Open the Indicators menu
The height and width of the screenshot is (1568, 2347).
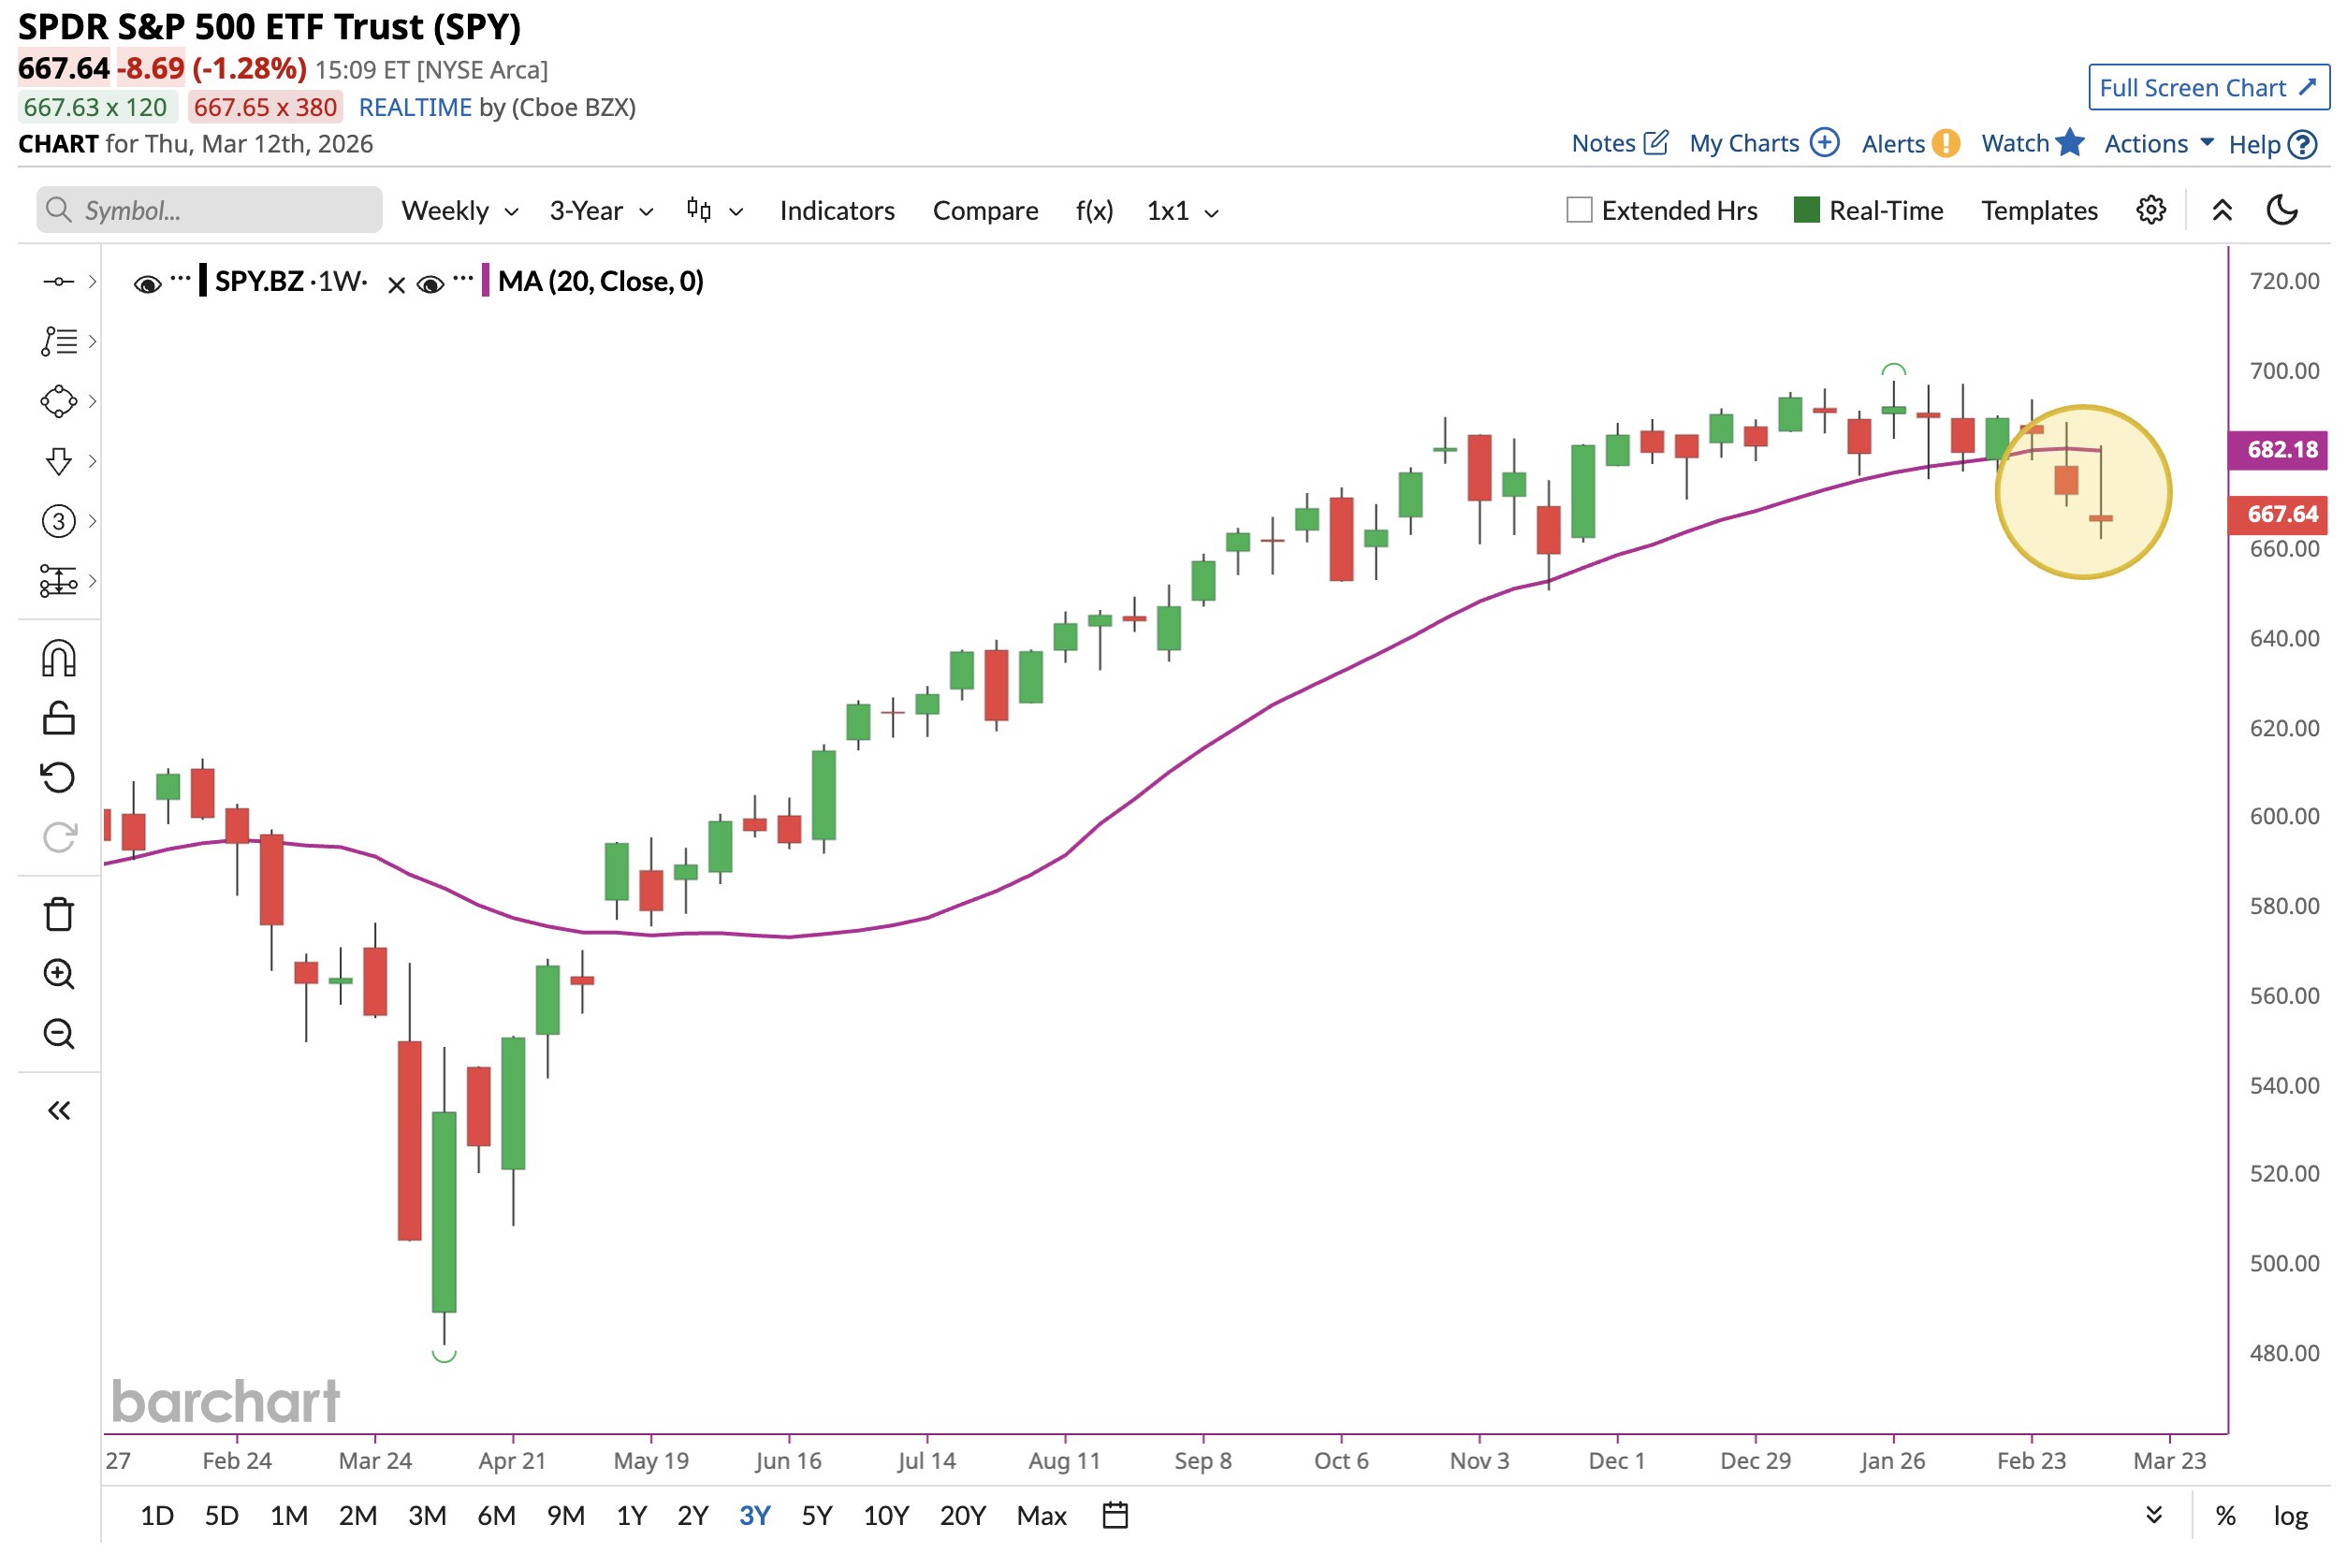[836, 211]
